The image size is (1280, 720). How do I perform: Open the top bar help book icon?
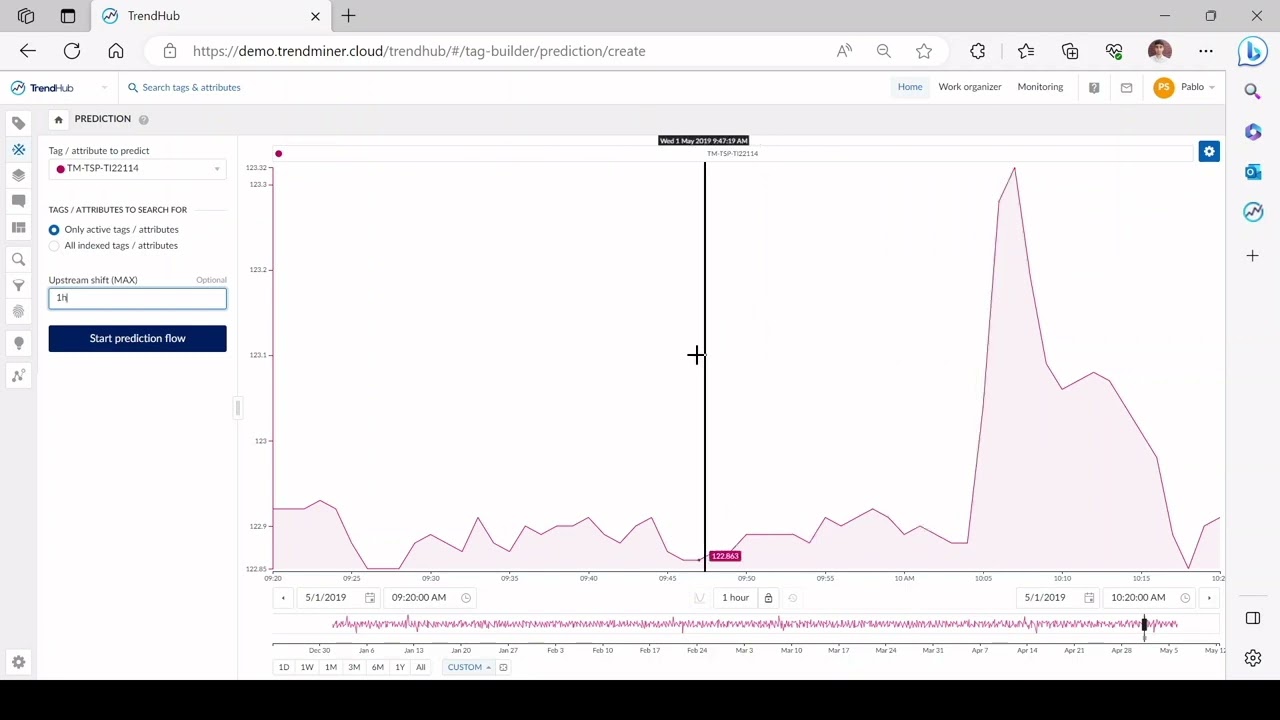[1094, 88]
